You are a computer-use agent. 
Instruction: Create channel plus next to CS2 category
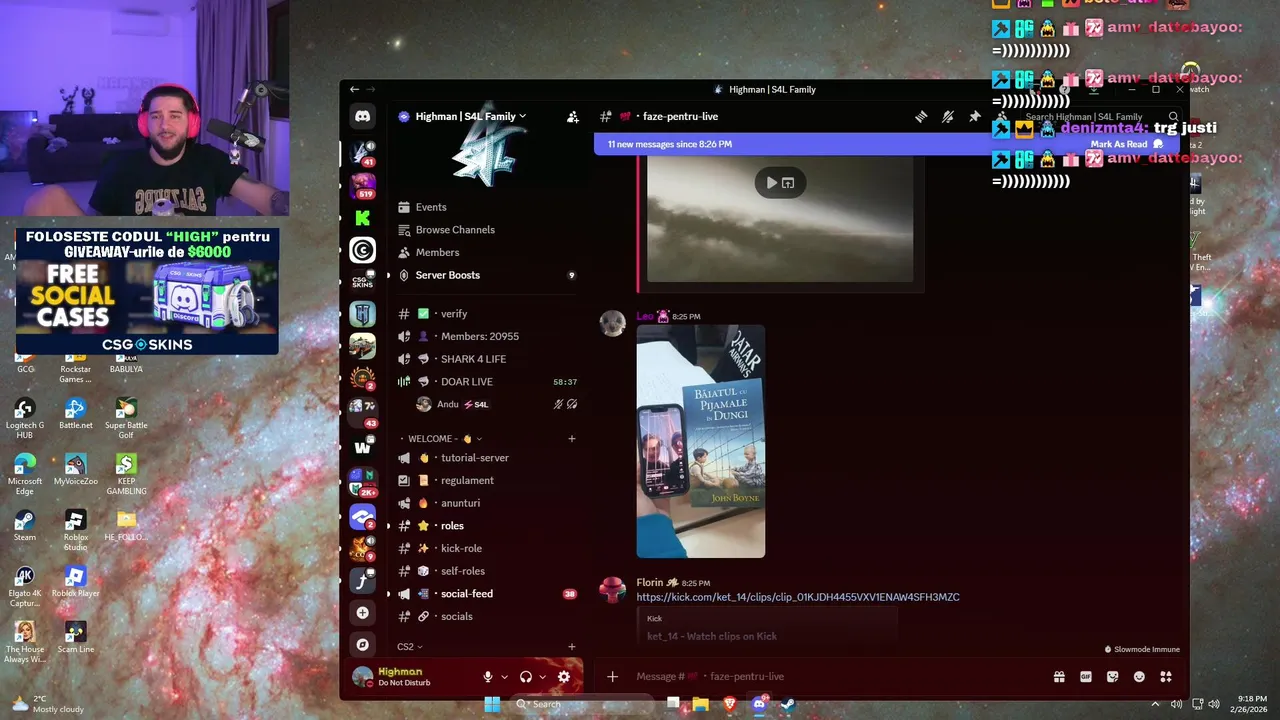coord(572,646)
